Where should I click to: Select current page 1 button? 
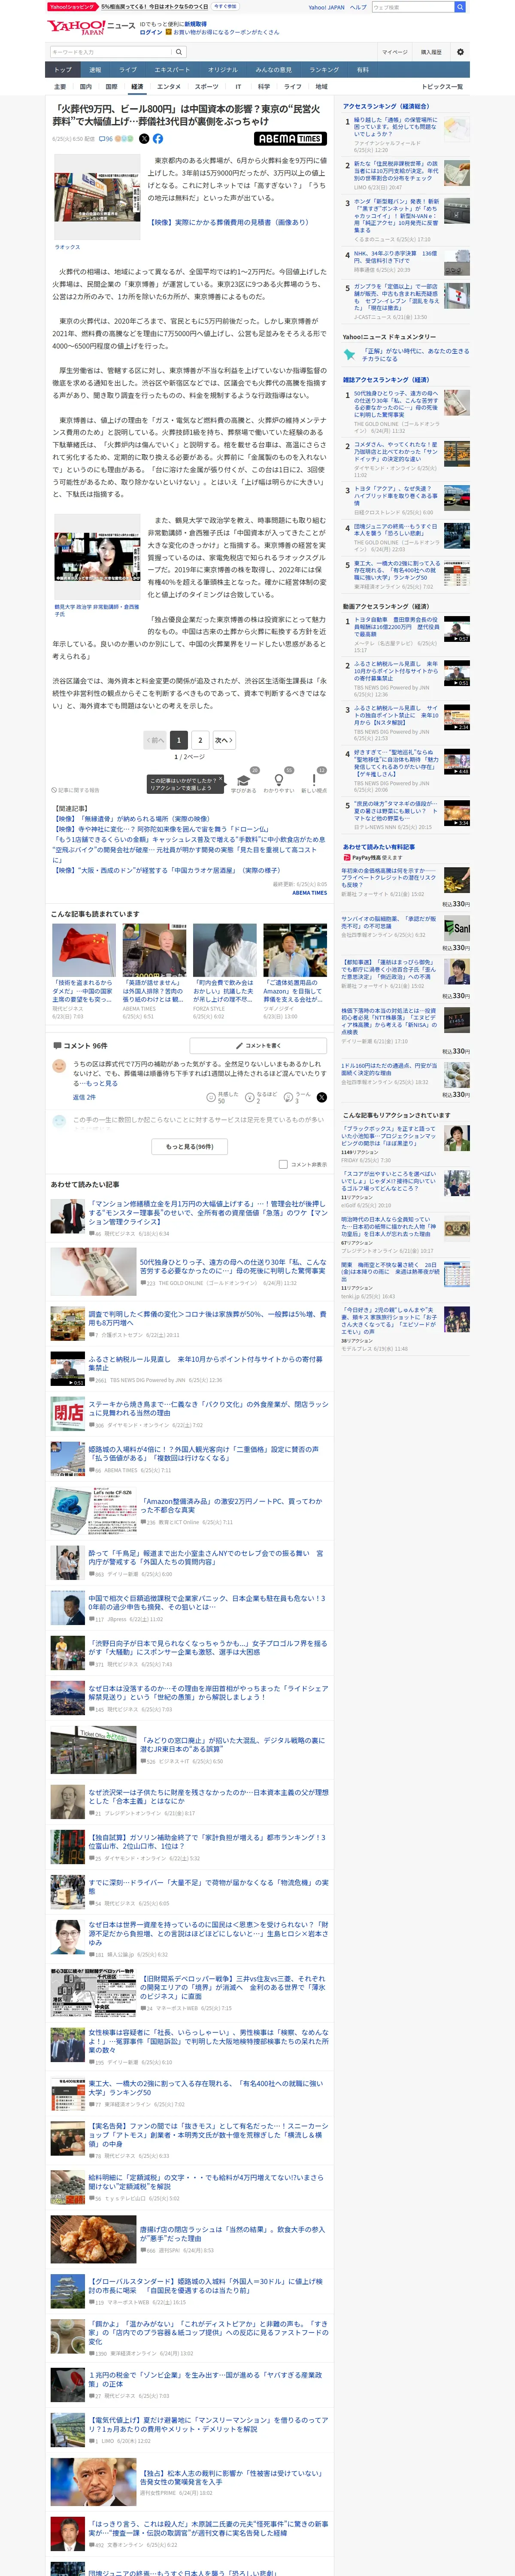178,740
